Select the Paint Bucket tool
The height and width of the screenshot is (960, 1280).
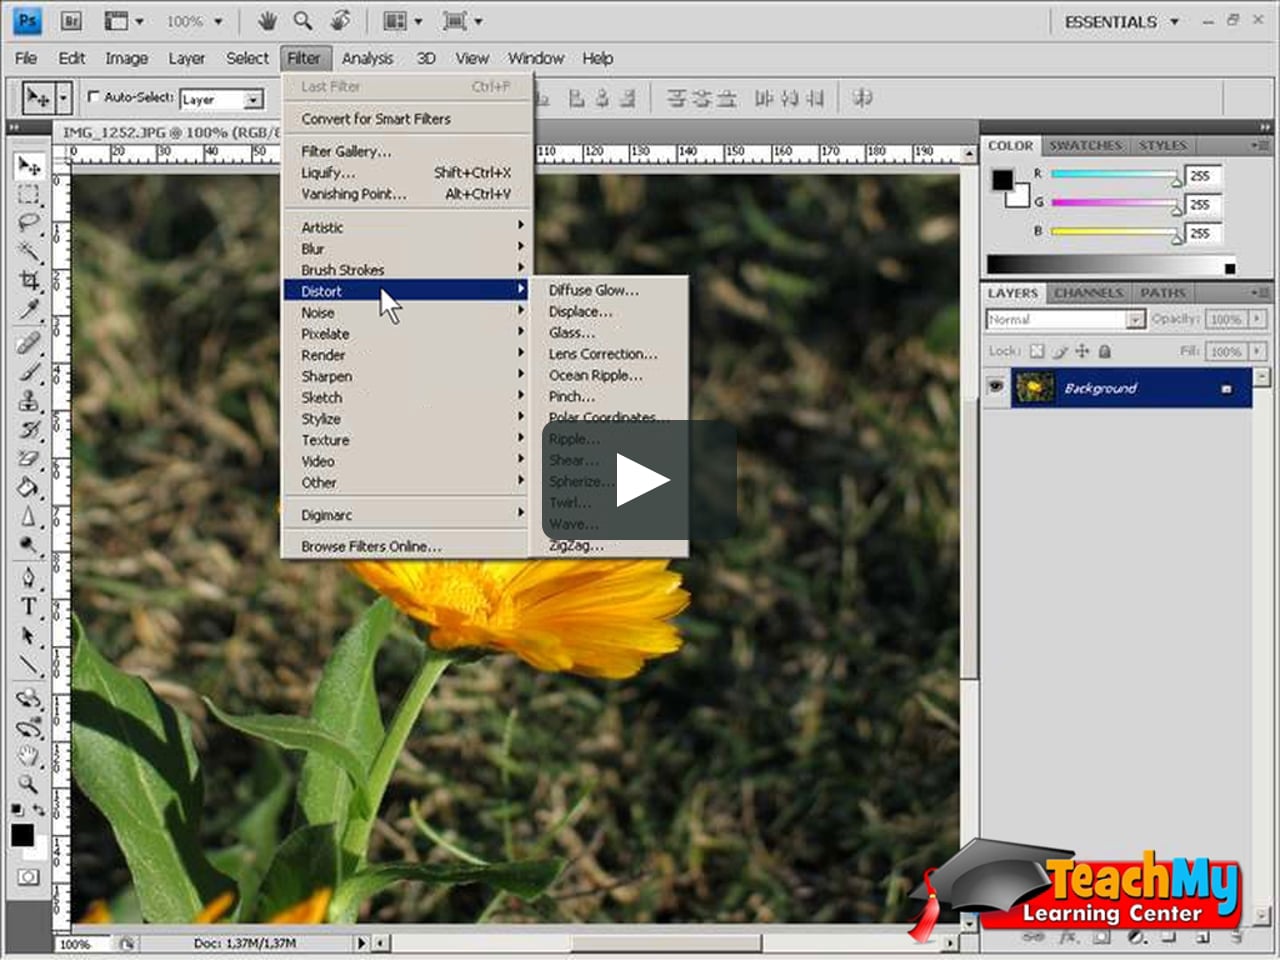28,488
